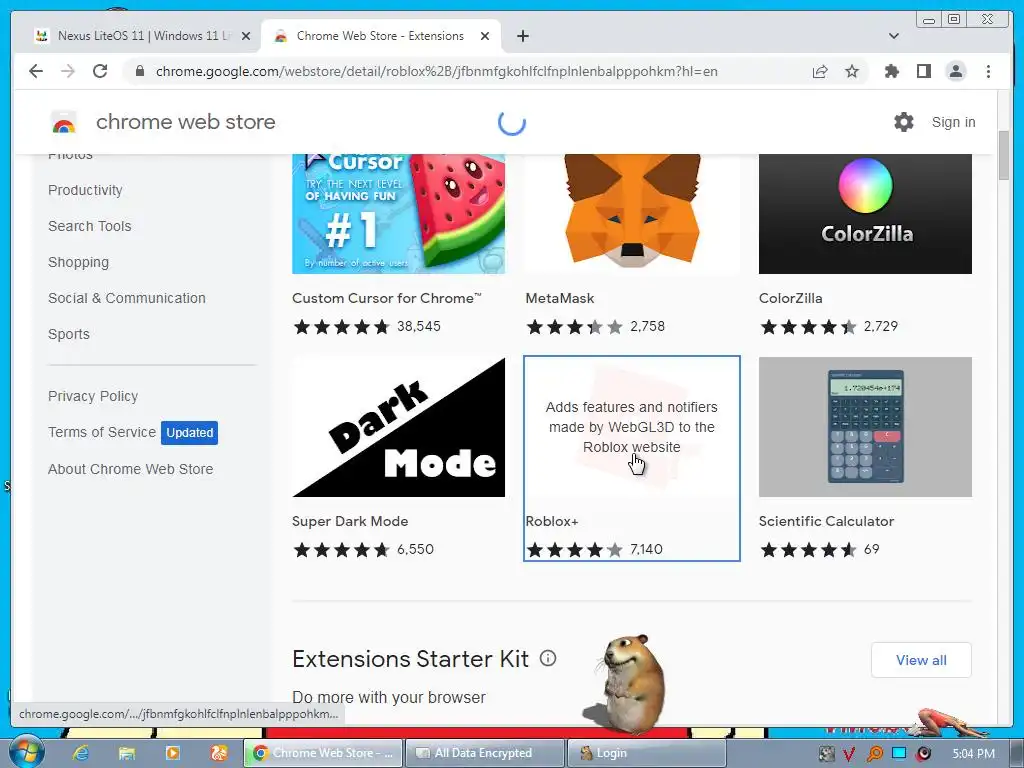The width and height of the screenshot is (1024, 768).
Task: Close the Chrome Web Store tab
Action: coord(485,36)
